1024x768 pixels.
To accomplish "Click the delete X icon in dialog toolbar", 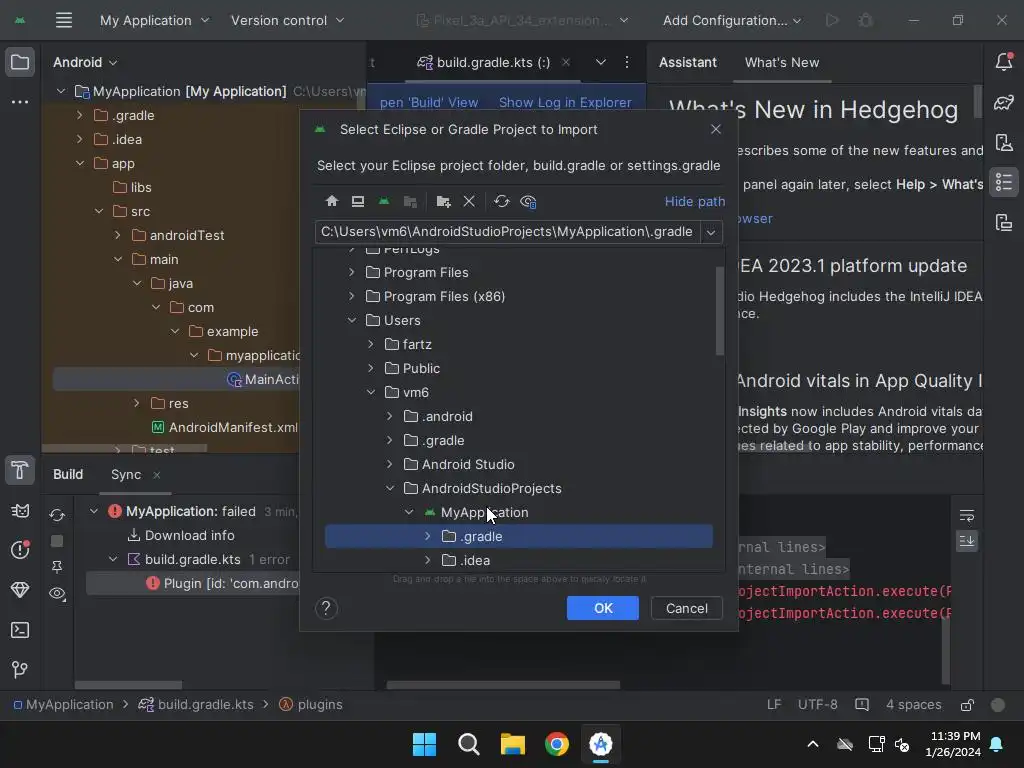I will [x=469, y=201].
